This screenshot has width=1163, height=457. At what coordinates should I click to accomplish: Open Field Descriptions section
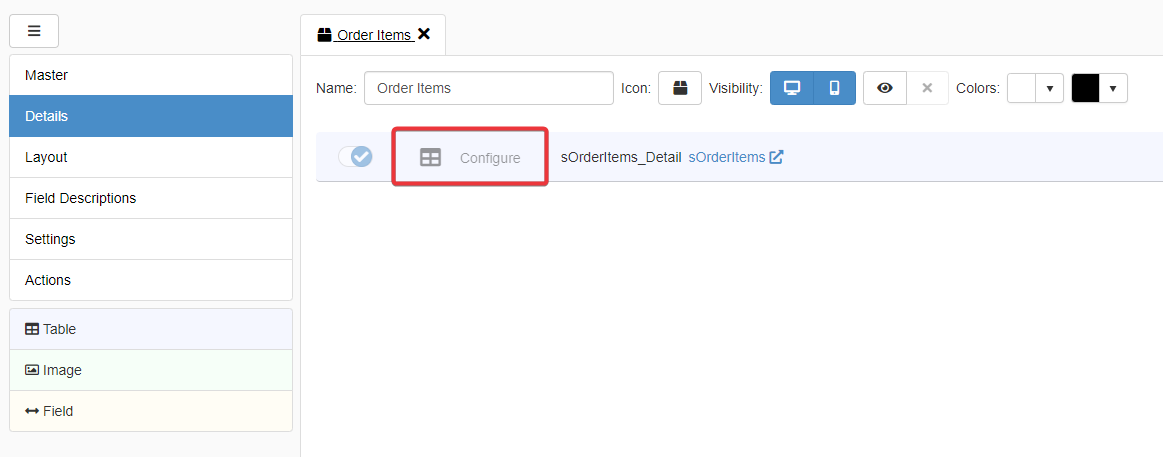(x=150, y=198)
